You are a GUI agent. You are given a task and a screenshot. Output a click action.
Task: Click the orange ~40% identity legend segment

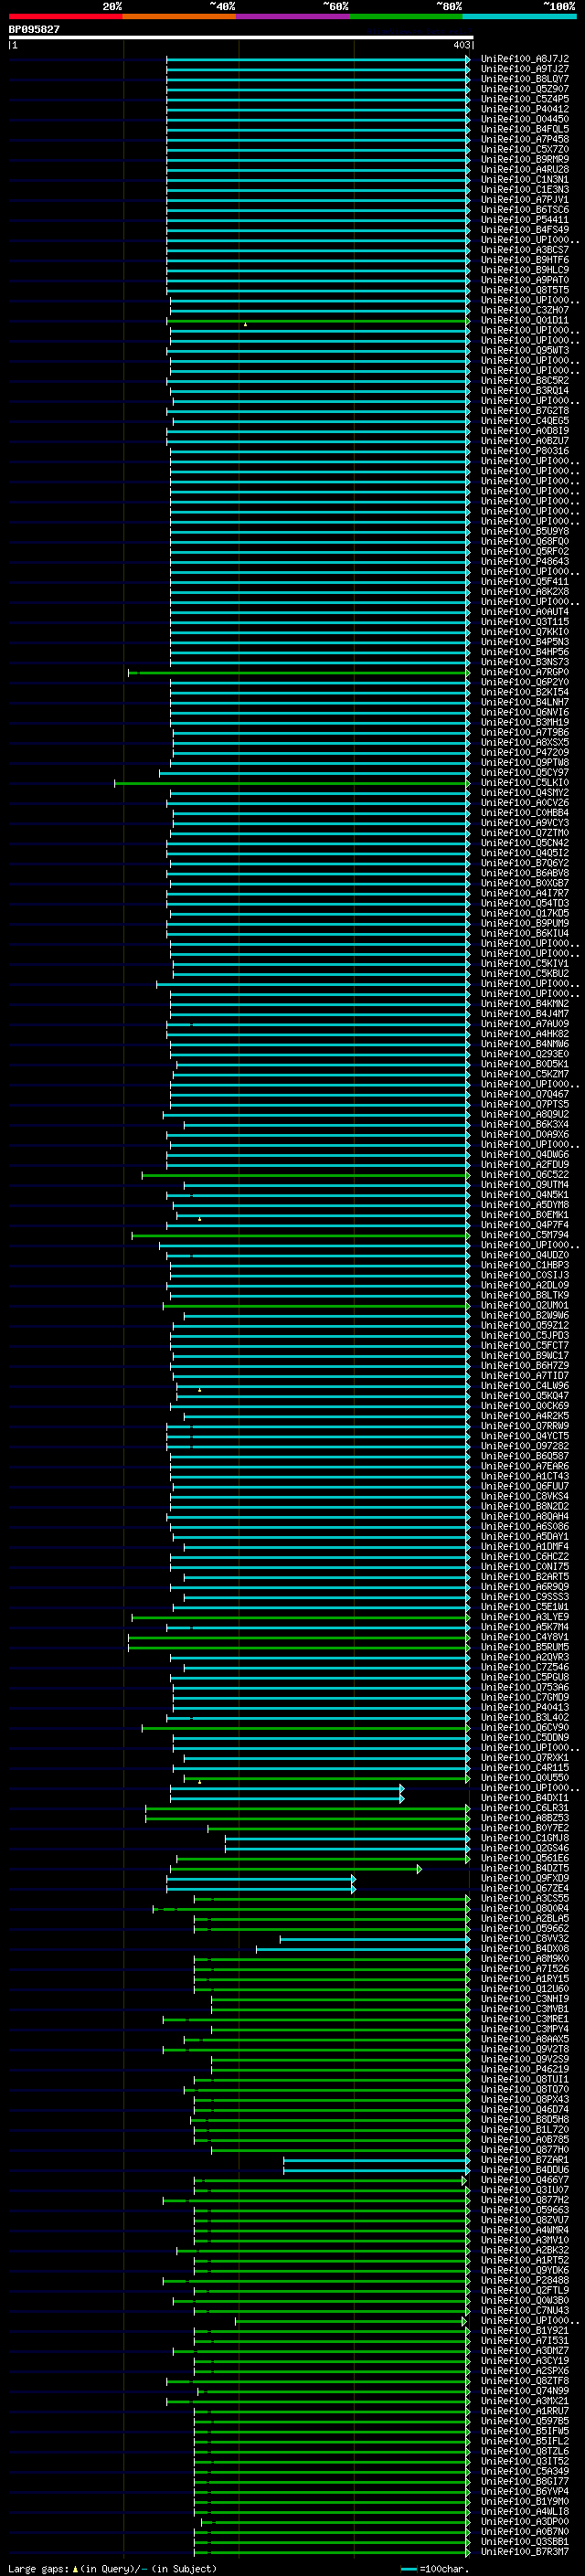click(x=179, y=16)
